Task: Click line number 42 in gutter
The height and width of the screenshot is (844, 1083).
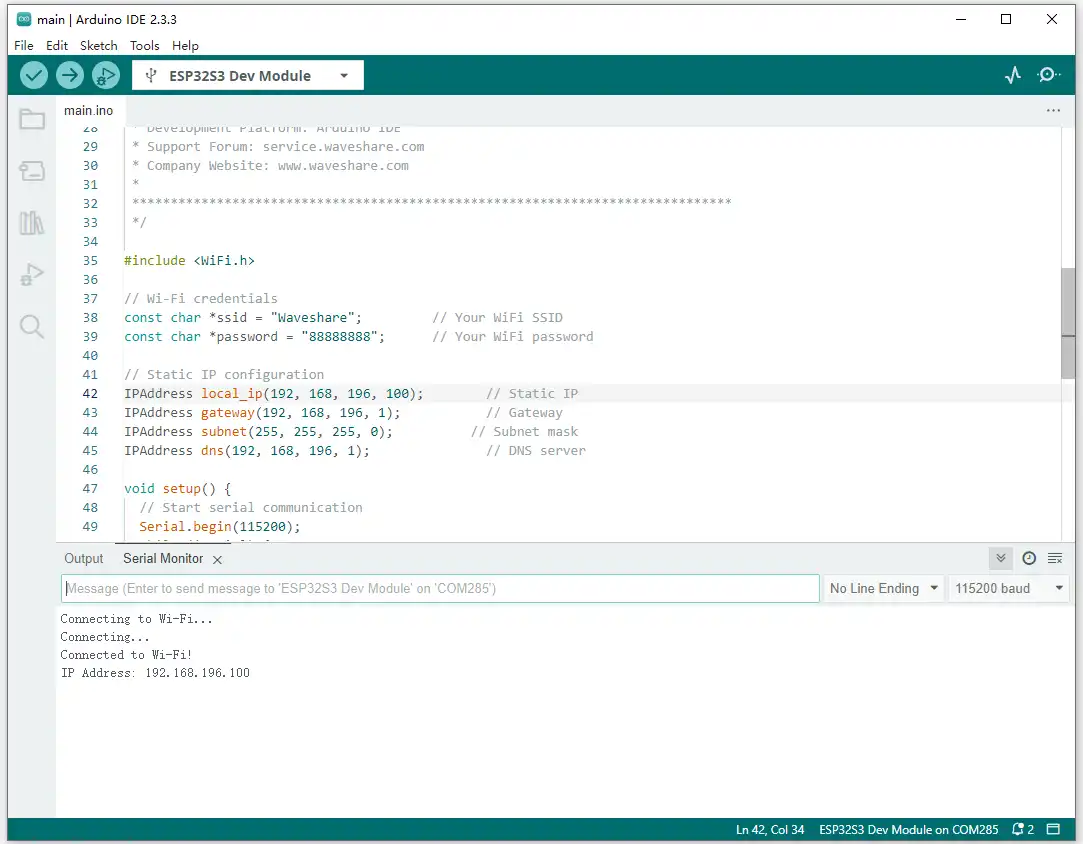Action: (x=90, y=394)
